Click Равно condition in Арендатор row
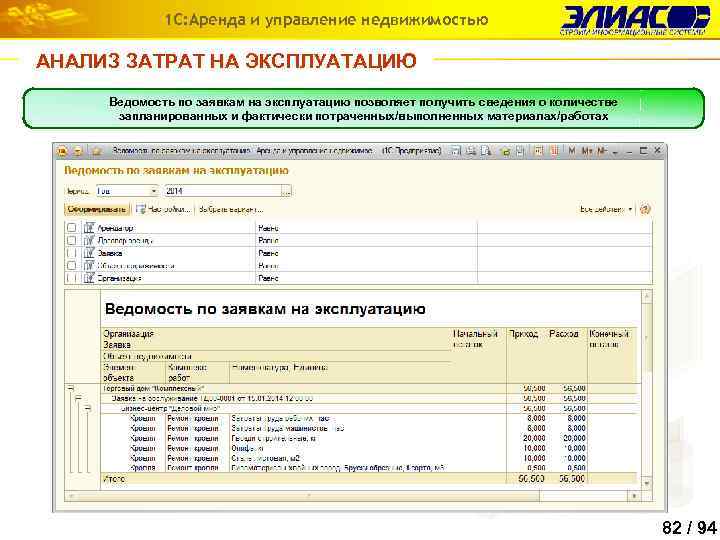The image size is (720, 540). pos(269,228)
